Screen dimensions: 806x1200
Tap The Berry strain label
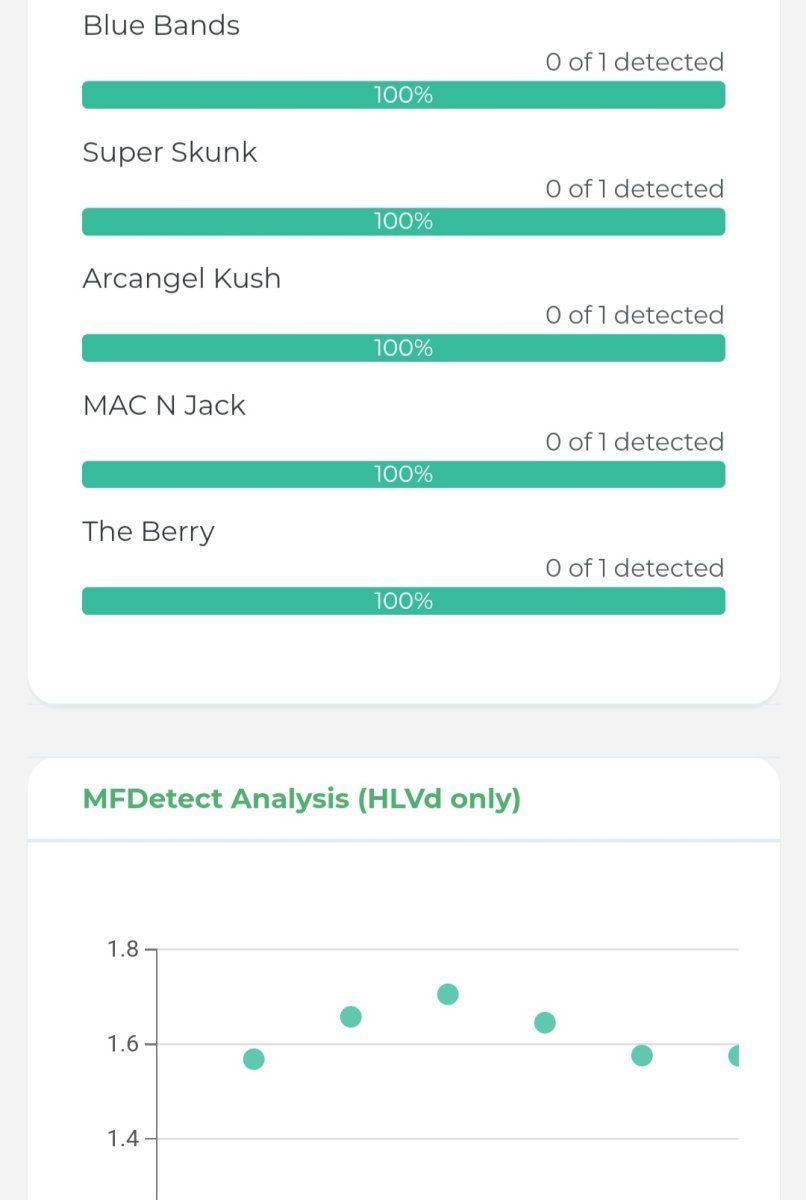tap(149, 532)
